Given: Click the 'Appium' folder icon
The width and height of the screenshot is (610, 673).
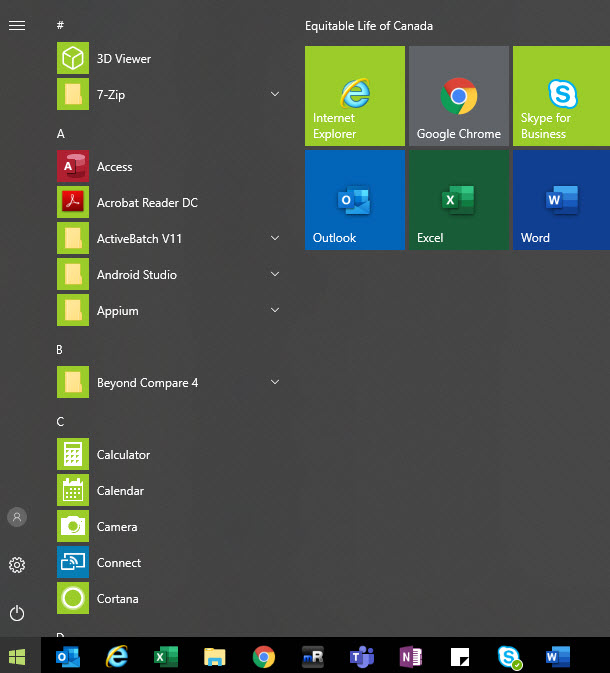Looking at the screenshot, I should pos(73,310).
